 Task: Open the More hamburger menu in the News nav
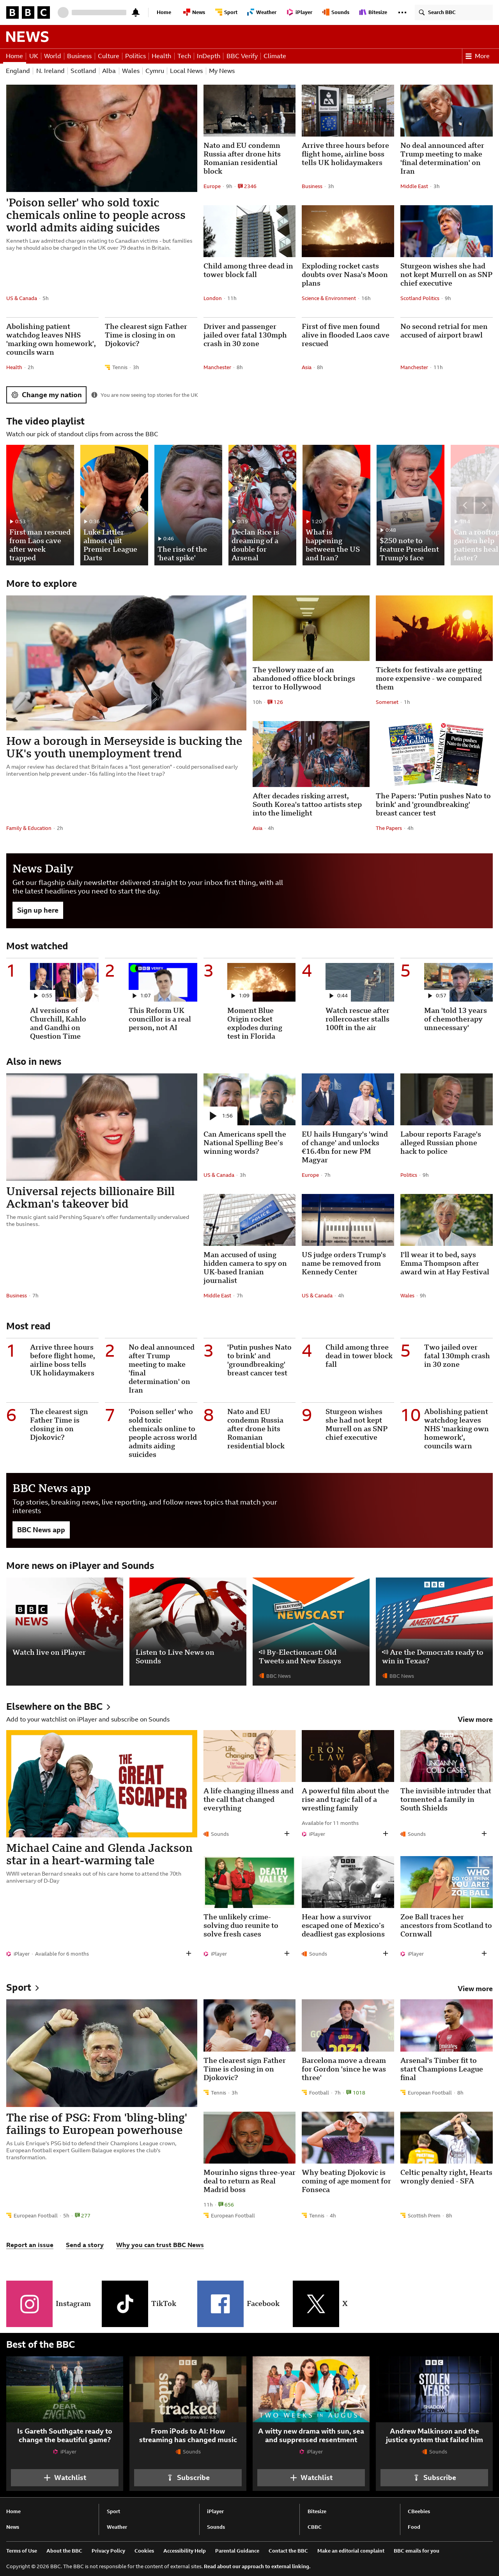click(x=477, y=56)
